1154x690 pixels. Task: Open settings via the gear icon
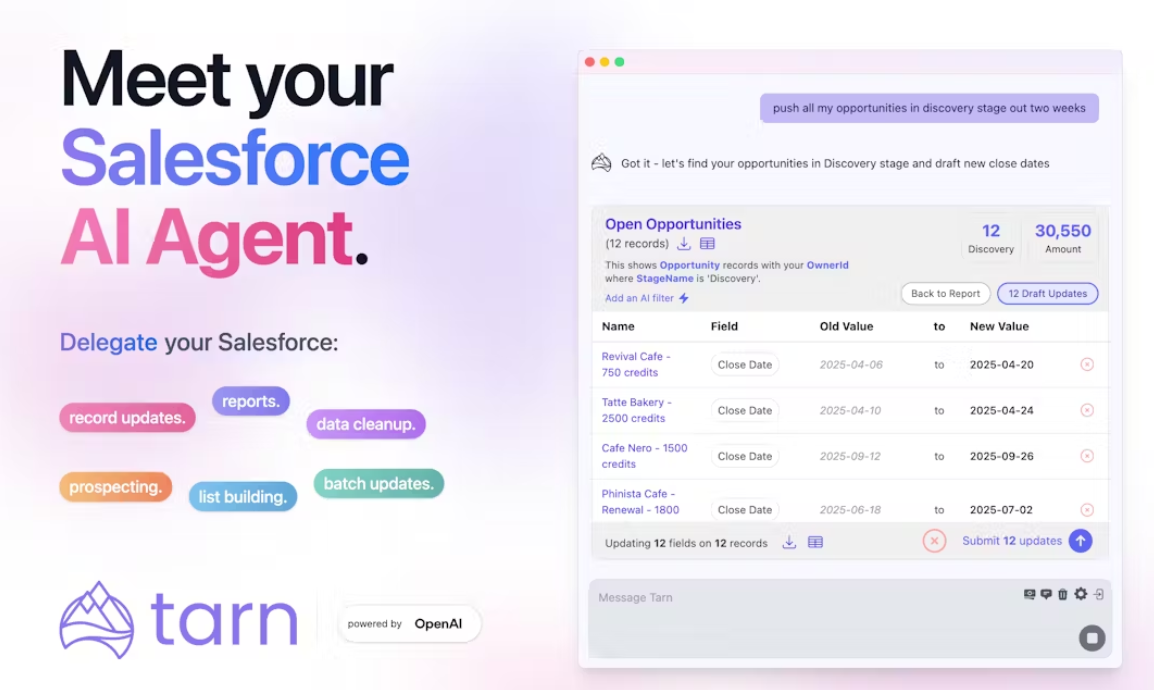1080,594
